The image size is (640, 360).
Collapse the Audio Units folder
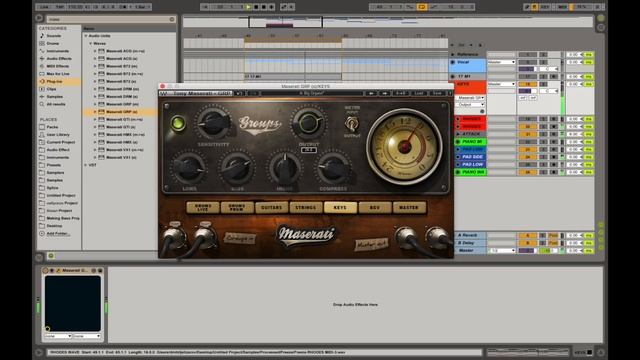tap(86, 36)
